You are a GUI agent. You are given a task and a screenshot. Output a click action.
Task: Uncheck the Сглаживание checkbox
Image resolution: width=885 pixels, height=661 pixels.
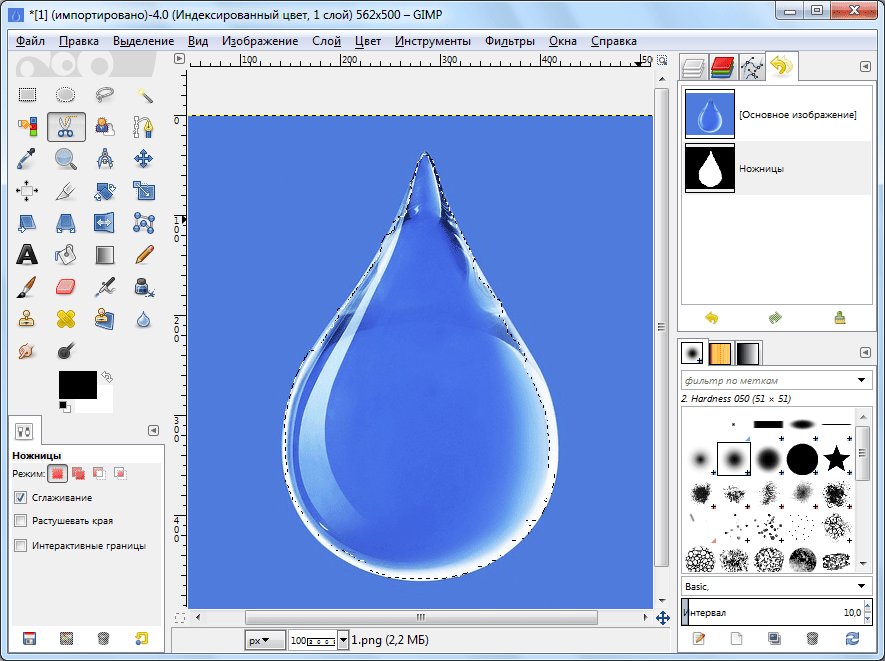click(21, 497)
